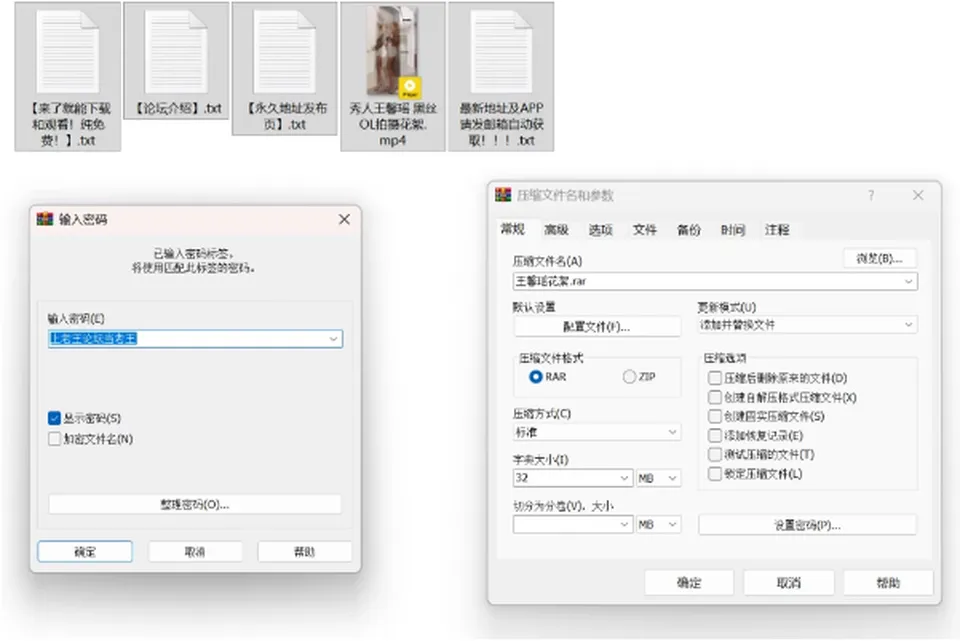Click the question mark help icon

click(871, 195)
